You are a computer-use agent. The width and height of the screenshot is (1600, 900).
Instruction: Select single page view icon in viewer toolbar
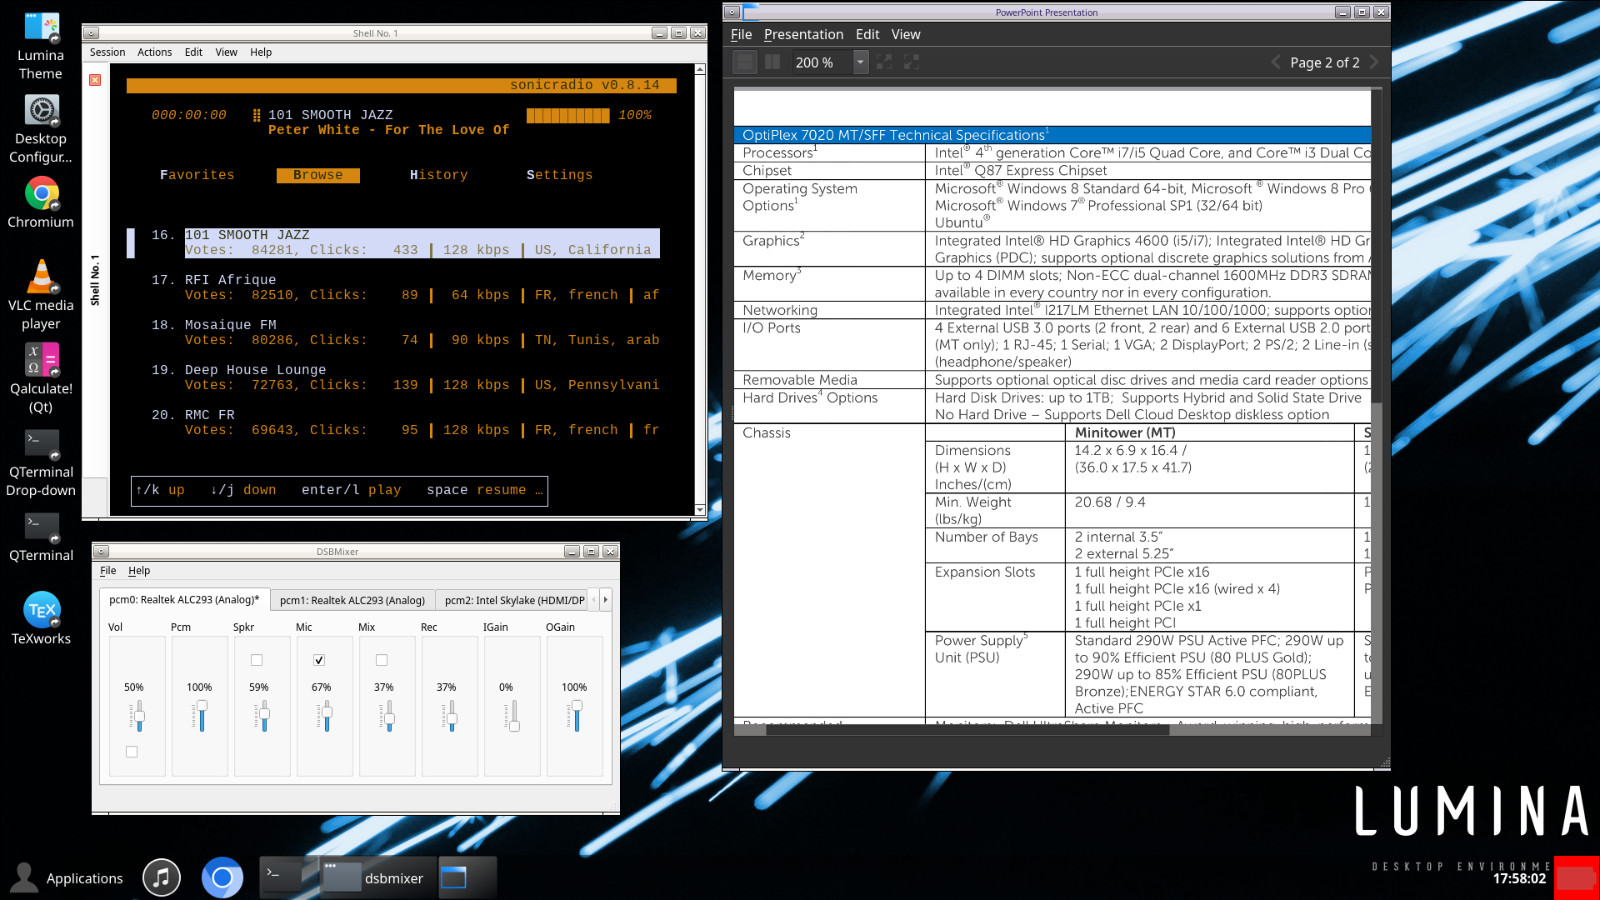click(745, 62)
